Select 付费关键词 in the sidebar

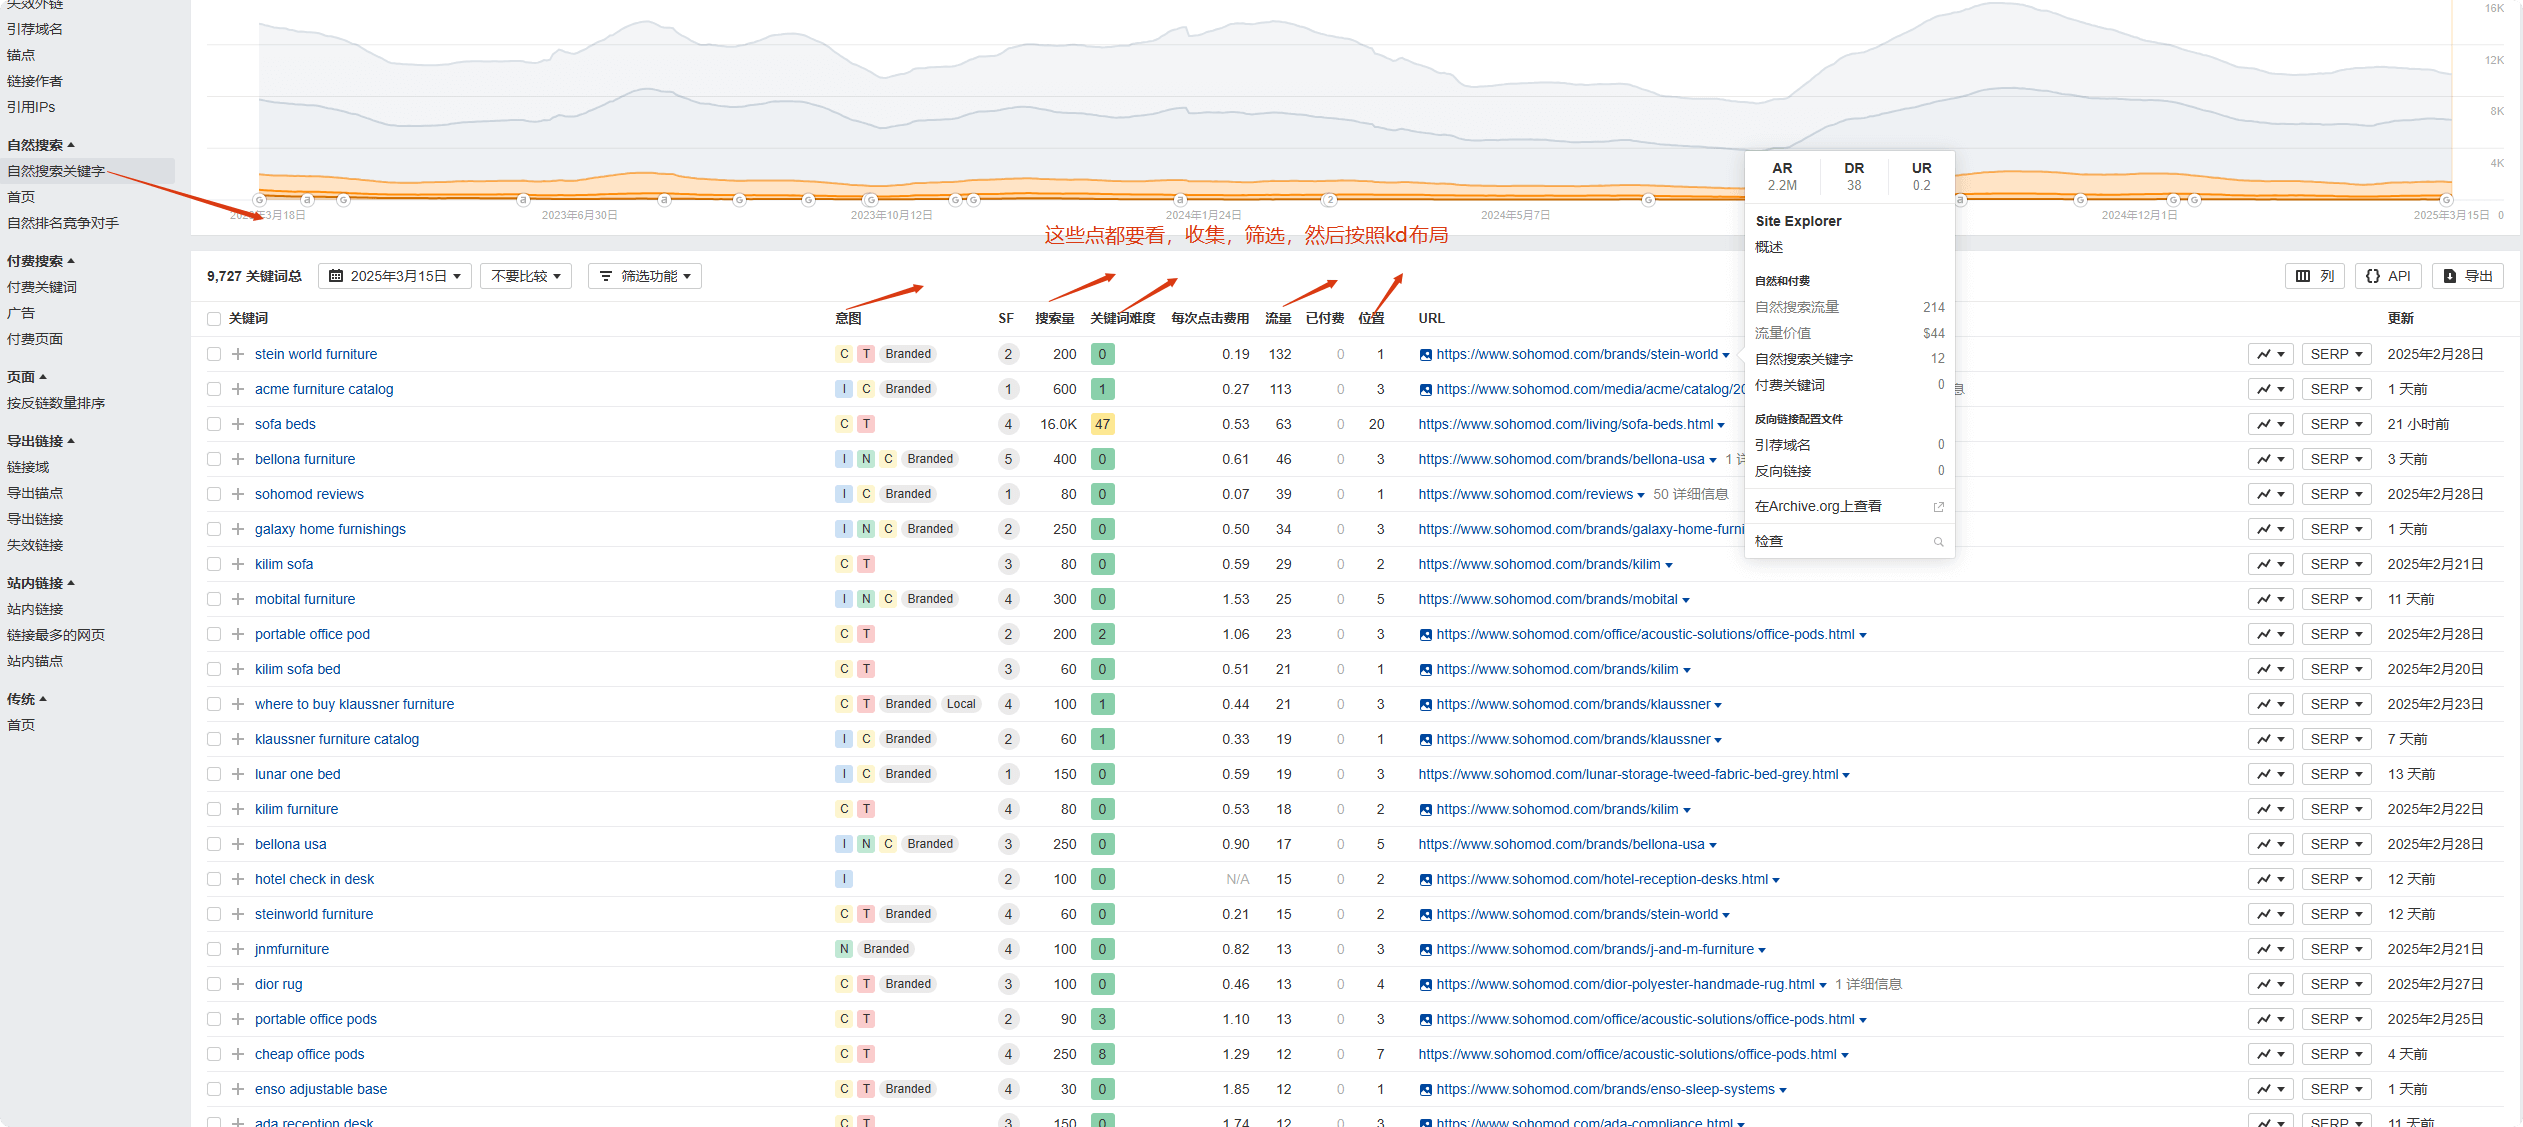[42, 287]
